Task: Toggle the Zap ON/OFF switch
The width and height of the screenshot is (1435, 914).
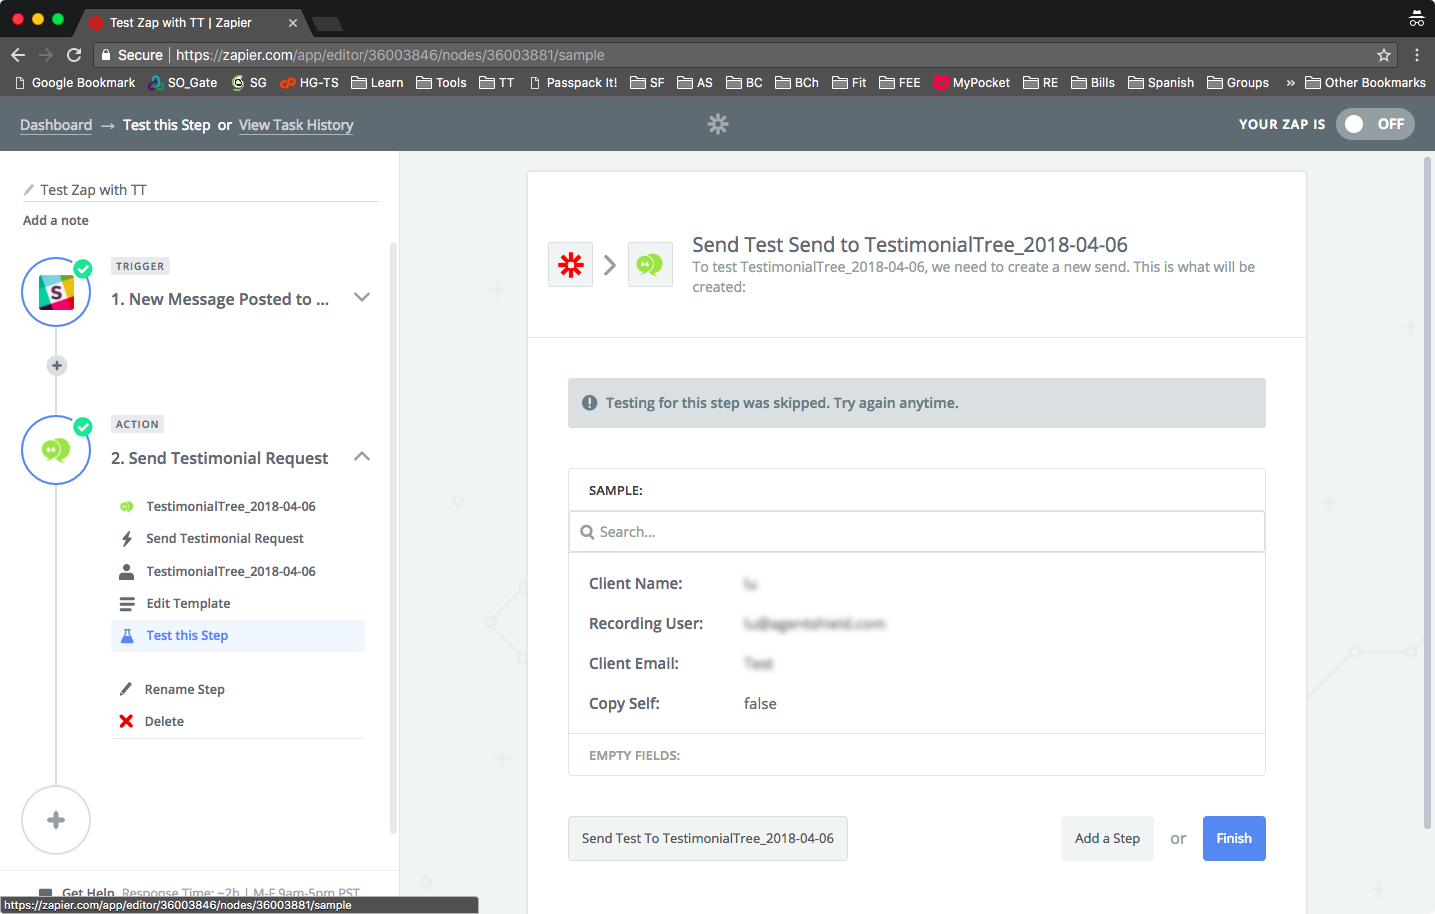Action: [1375, 124]
